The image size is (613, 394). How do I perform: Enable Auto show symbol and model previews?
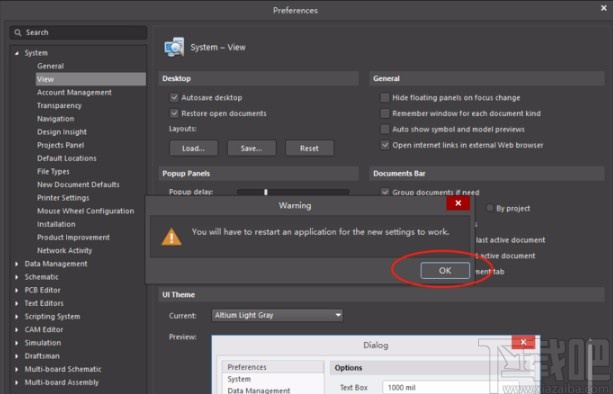(385, 129)
